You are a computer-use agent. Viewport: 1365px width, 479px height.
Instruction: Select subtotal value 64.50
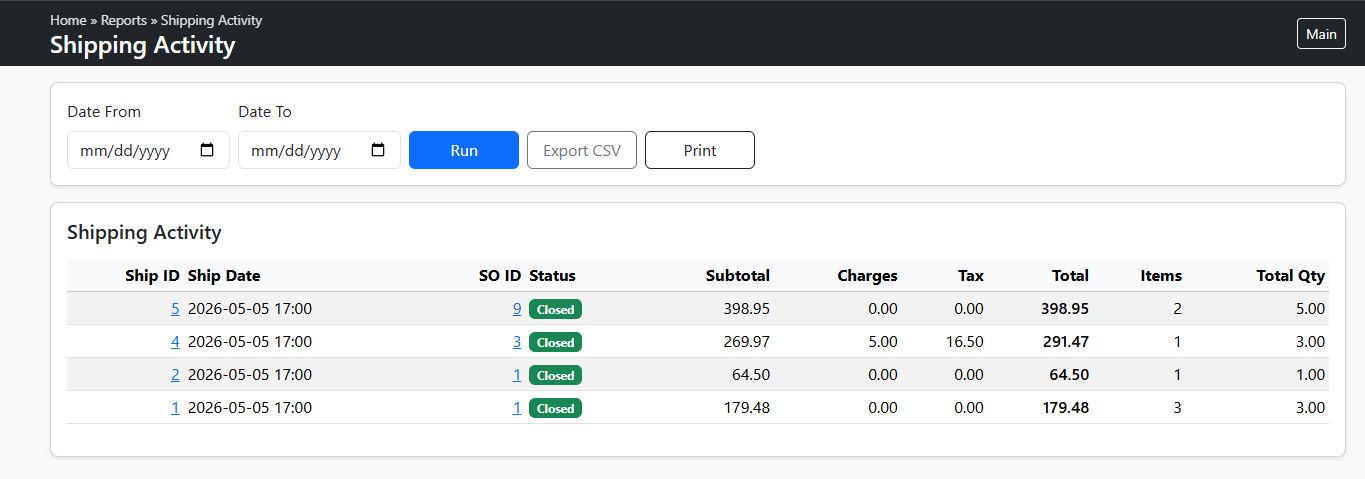click(x=751, y=374)
